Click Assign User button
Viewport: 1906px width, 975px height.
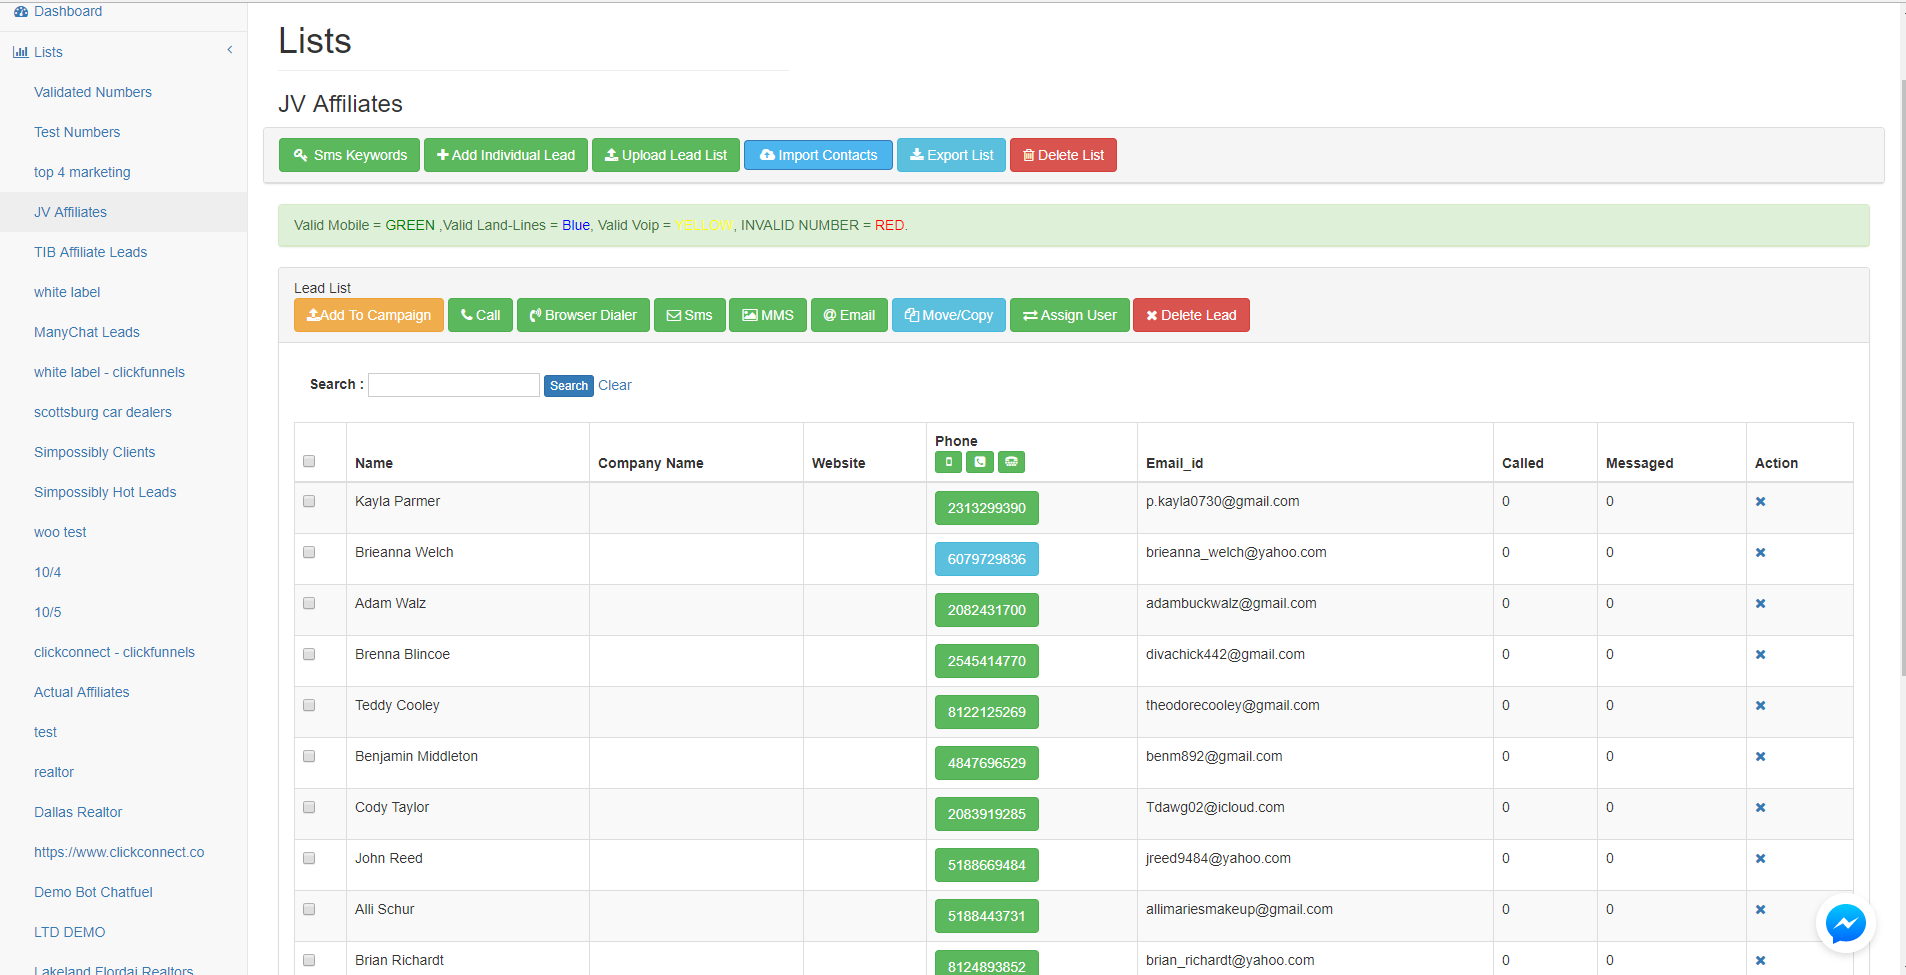[1070, 315]
